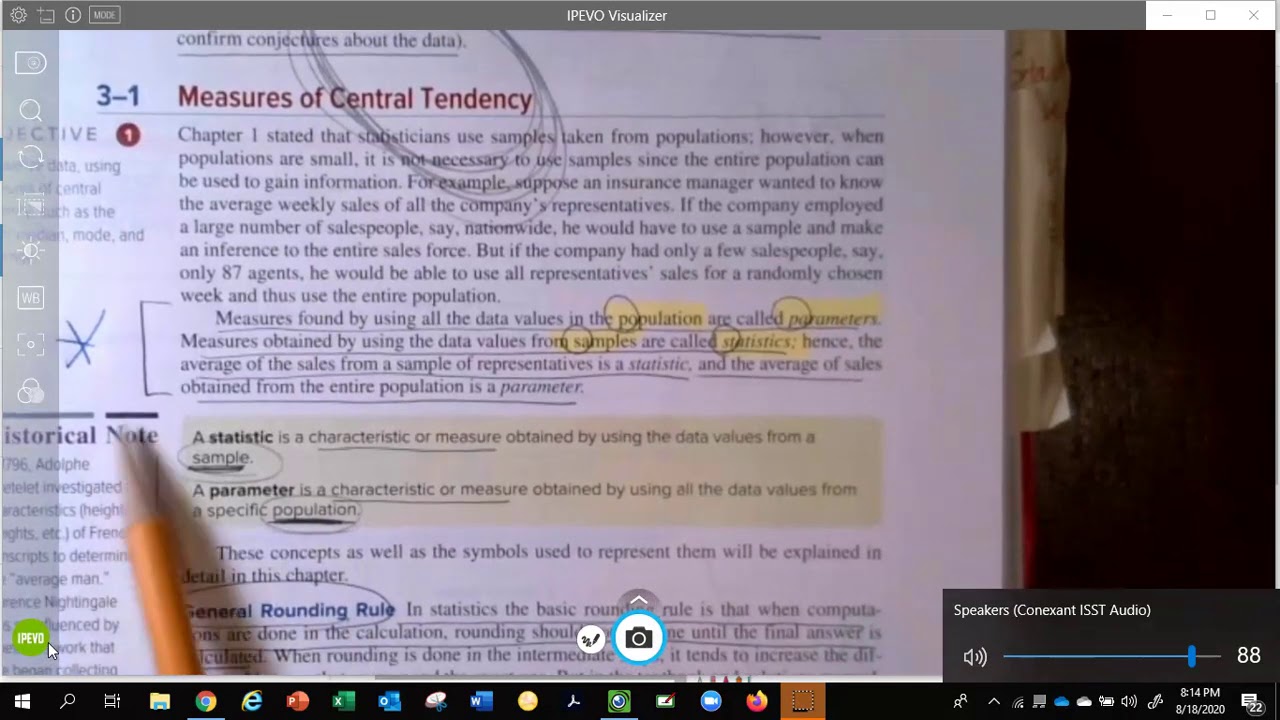Adjust exposure with the sun icon

31,251
